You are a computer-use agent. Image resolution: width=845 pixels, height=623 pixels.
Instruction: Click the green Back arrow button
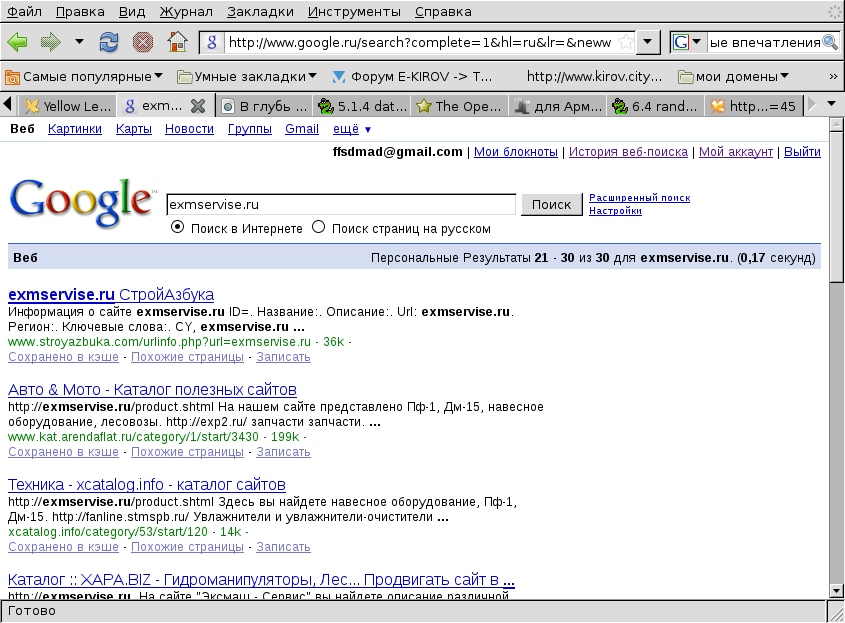pos(18,42)
